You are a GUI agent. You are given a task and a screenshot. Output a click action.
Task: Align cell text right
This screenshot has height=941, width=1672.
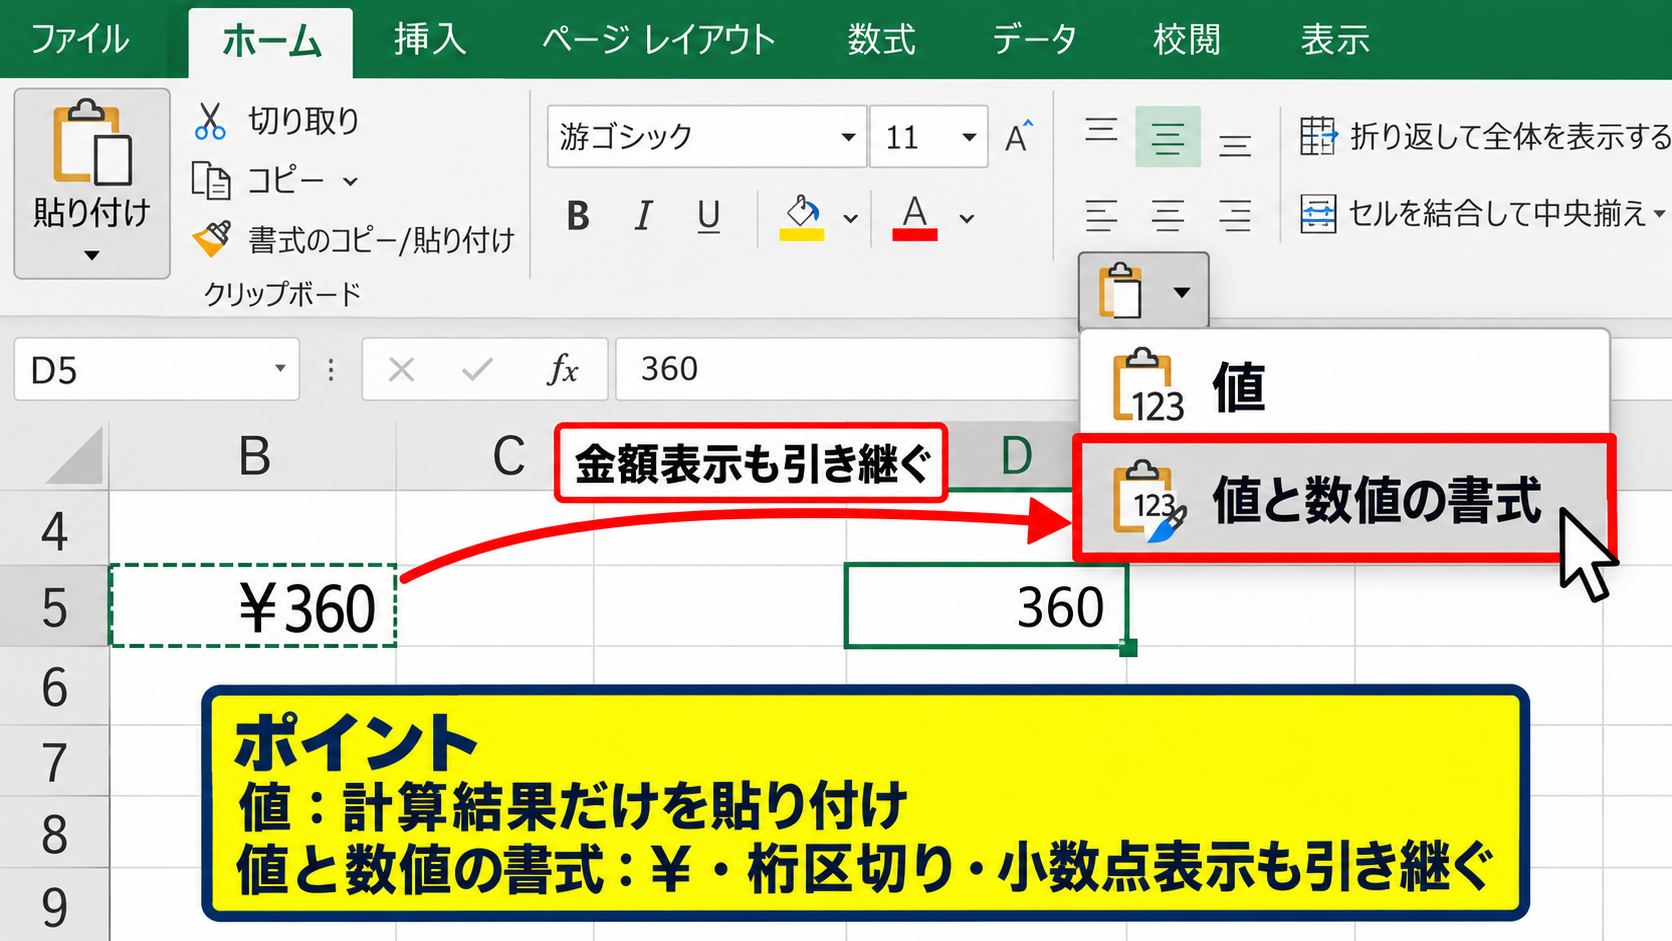(1235, 215)
